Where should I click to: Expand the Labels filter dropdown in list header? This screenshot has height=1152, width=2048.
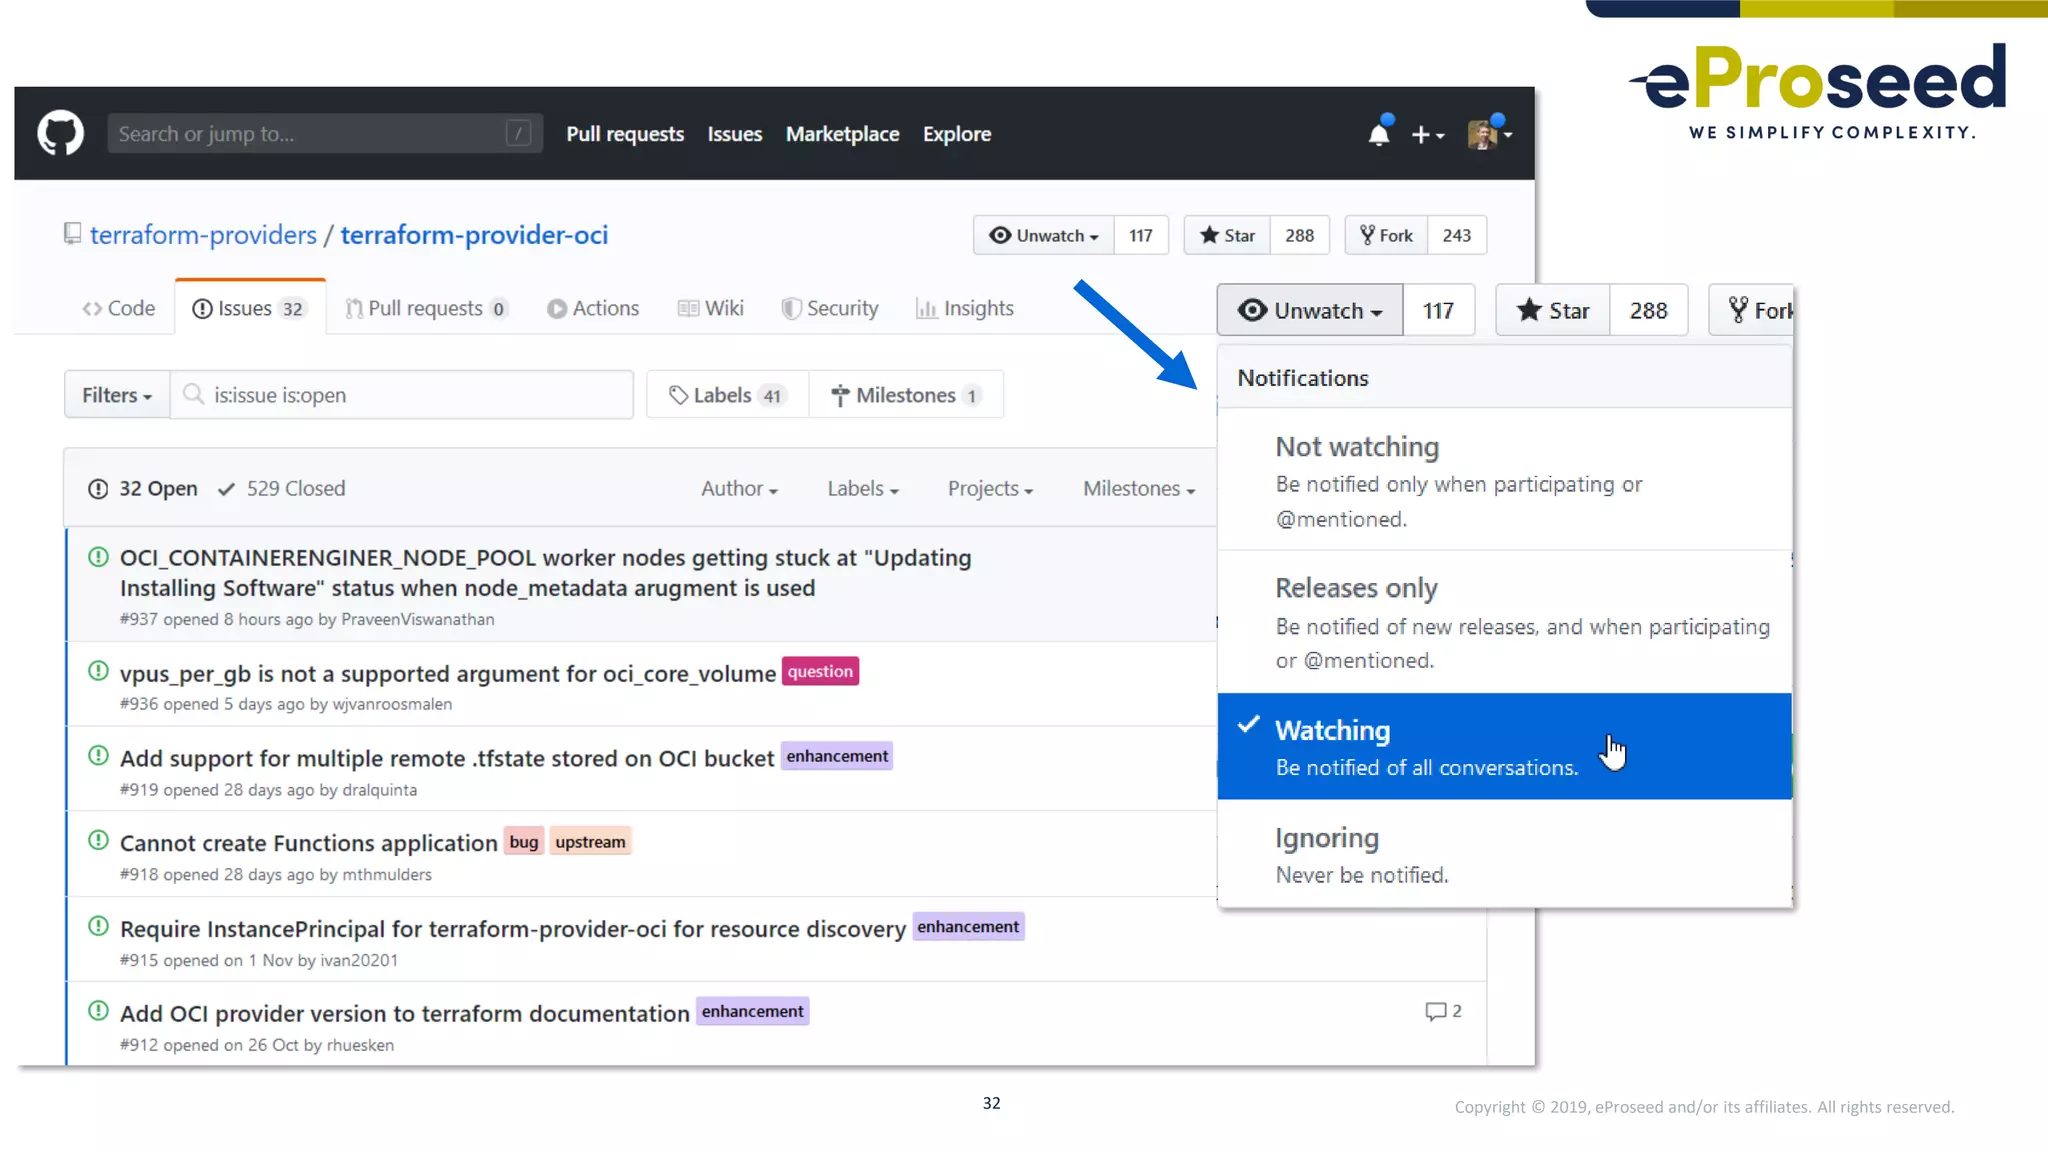863,488
